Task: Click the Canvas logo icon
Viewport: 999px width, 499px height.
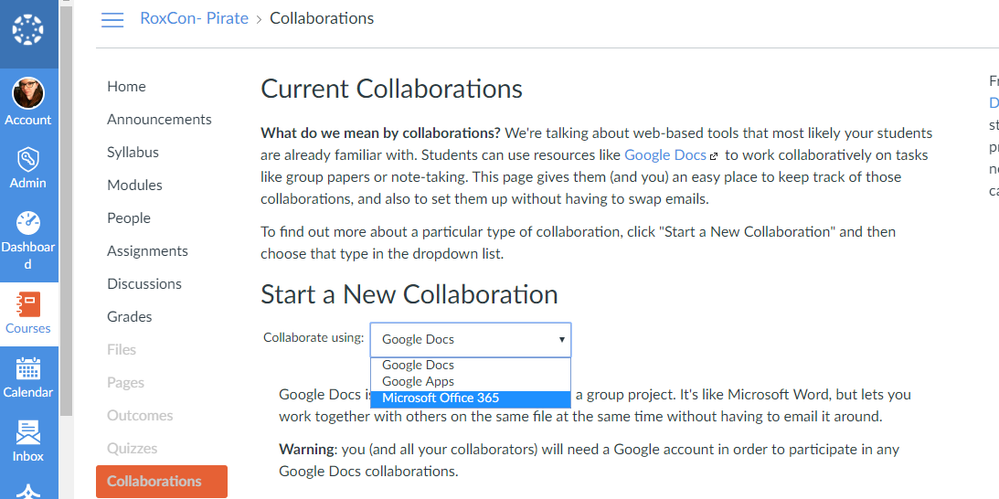Action: (x=28, y=30)
